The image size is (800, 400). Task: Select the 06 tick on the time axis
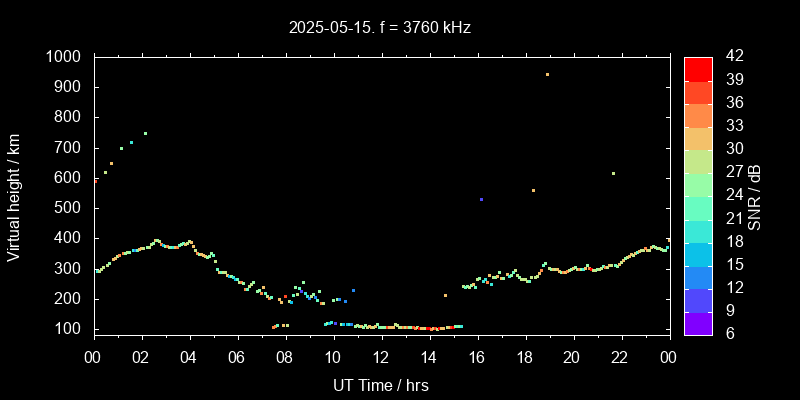pyautogui.click(x=237, y=356)
